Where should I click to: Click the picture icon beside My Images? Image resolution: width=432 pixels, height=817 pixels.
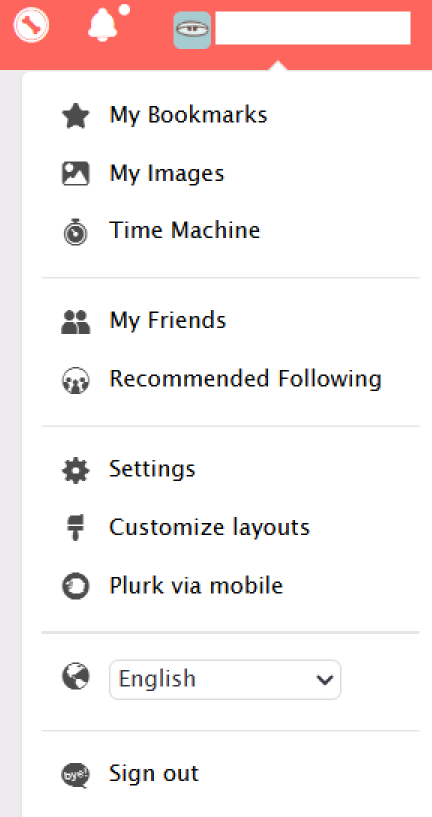[x=76, y=174]
